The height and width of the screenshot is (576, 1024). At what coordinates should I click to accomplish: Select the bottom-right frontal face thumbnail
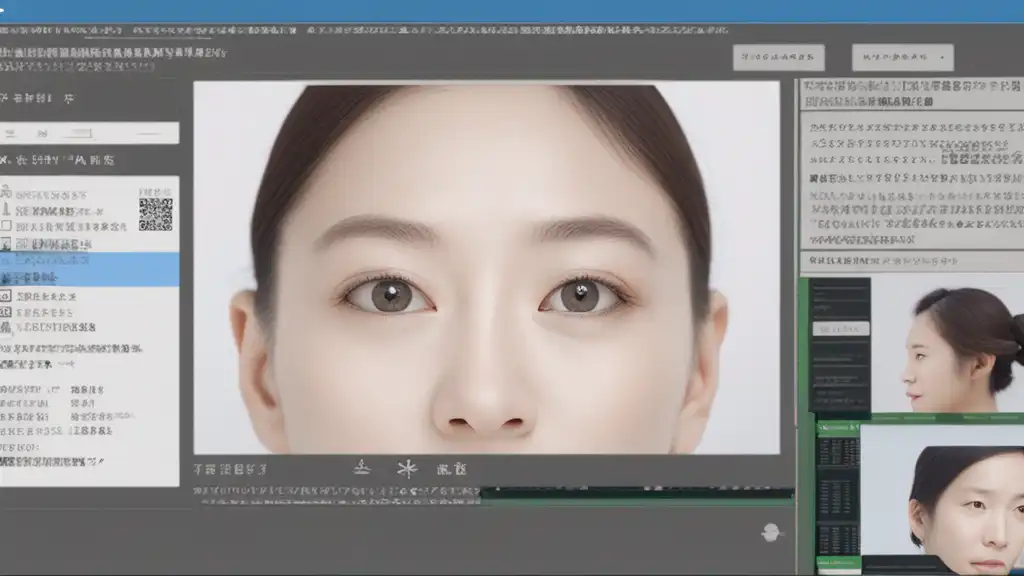[942, 500]
